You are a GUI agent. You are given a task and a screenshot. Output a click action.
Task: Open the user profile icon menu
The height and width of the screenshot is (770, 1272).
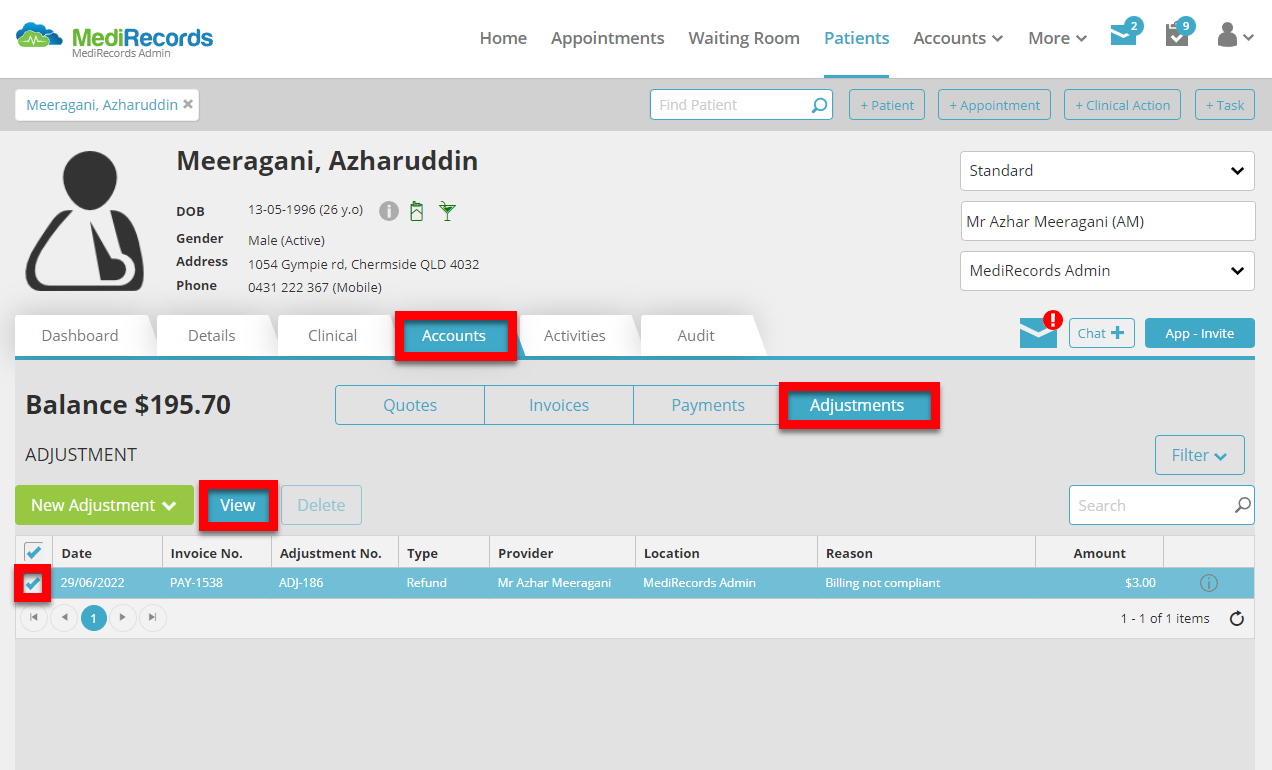pos(1235,36)
